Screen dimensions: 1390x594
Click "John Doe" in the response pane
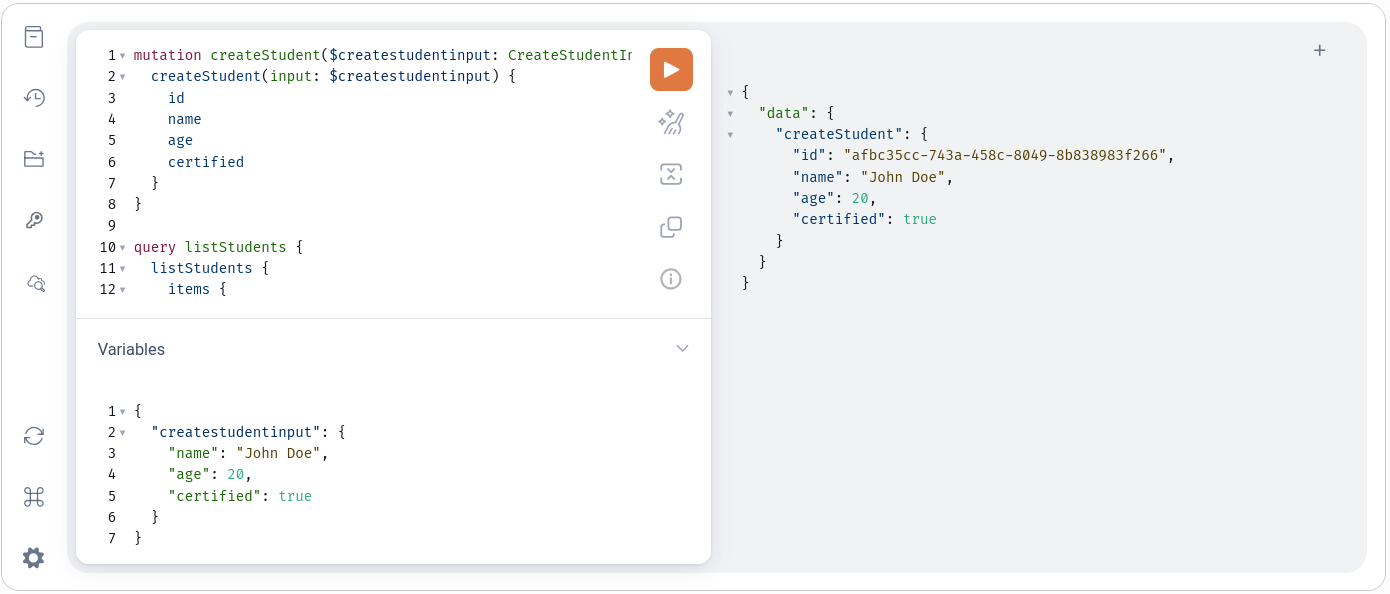(x=903, y=177)
